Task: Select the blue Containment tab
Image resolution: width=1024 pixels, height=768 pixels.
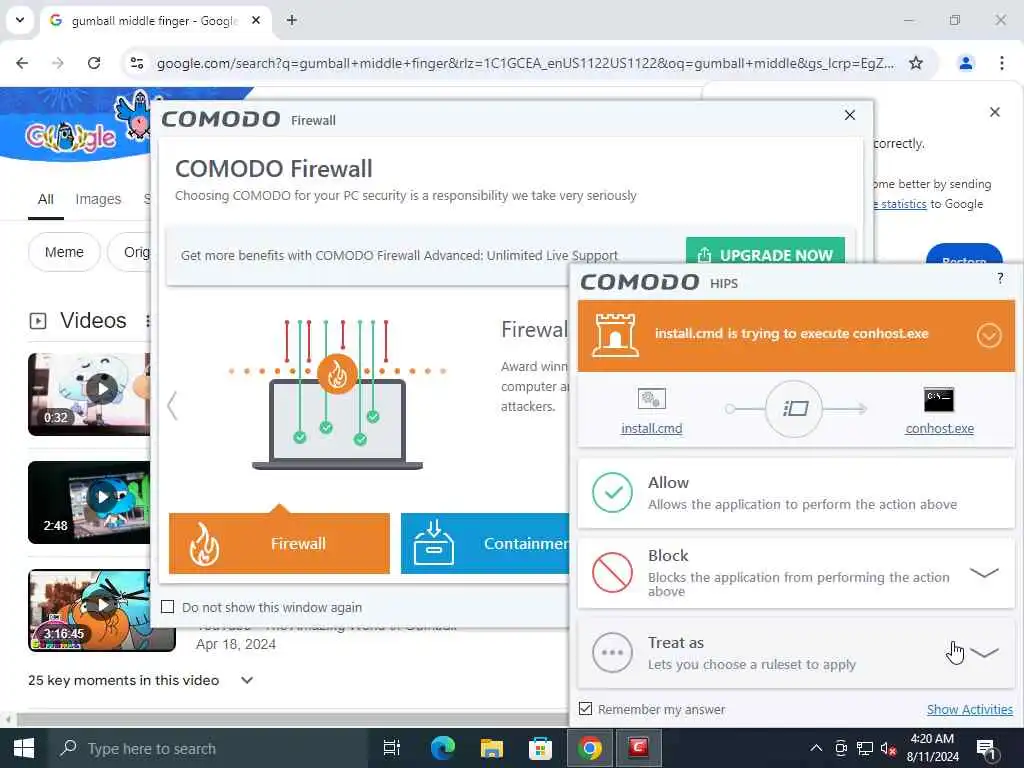Action: click(485, 543)
